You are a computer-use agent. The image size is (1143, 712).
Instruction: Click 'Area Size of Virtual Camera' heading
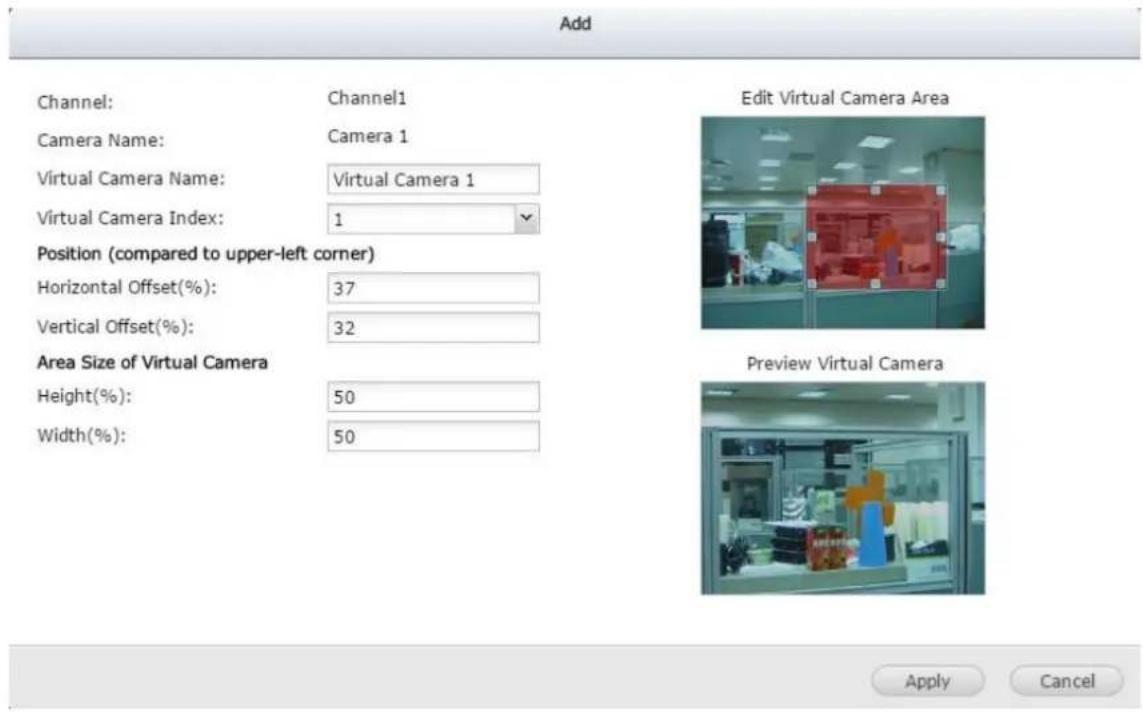pos(152,362)
